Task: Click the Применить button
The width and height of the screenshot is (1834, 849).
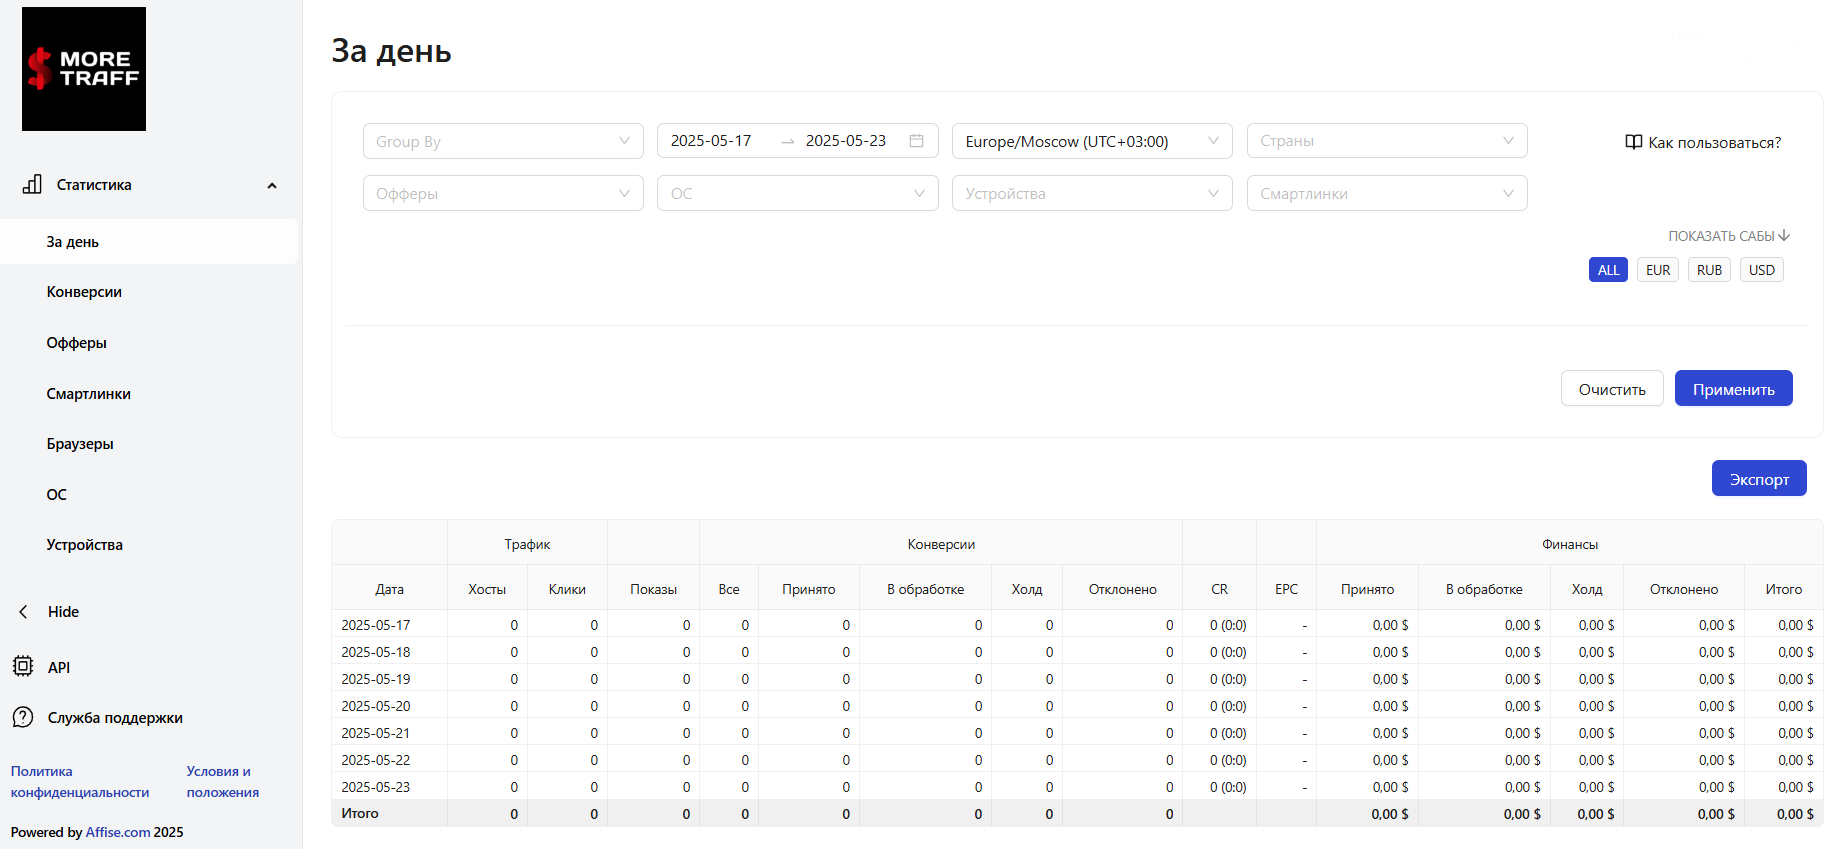Action: [1734, 389]
